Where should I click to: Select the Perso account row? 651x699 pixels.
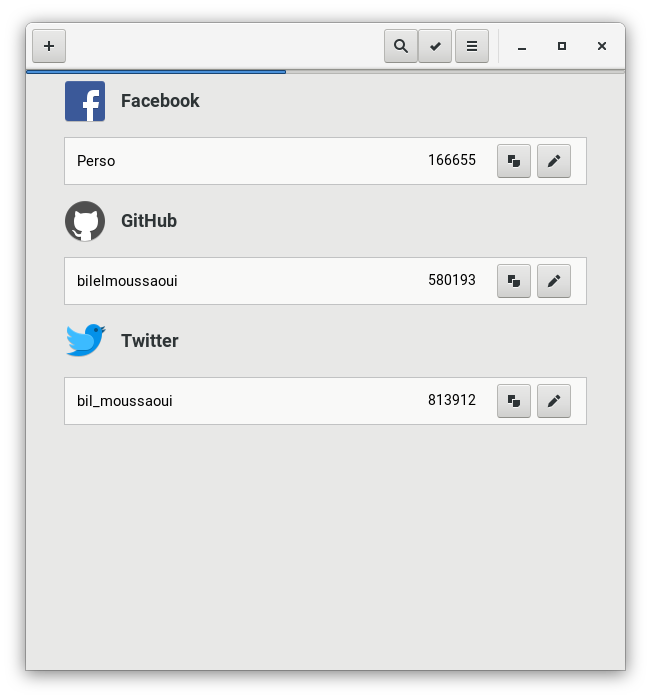pos(326,161)
